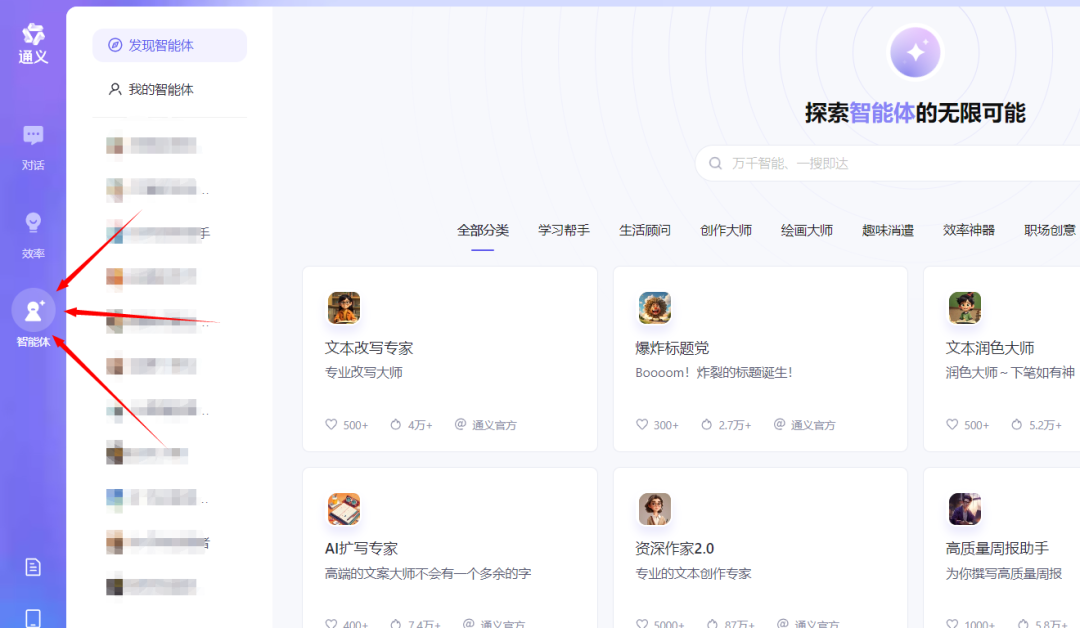Screen dimensions: 1080x628
Task: Open the 对话 chat section
Action: click(x=33, y=147)
